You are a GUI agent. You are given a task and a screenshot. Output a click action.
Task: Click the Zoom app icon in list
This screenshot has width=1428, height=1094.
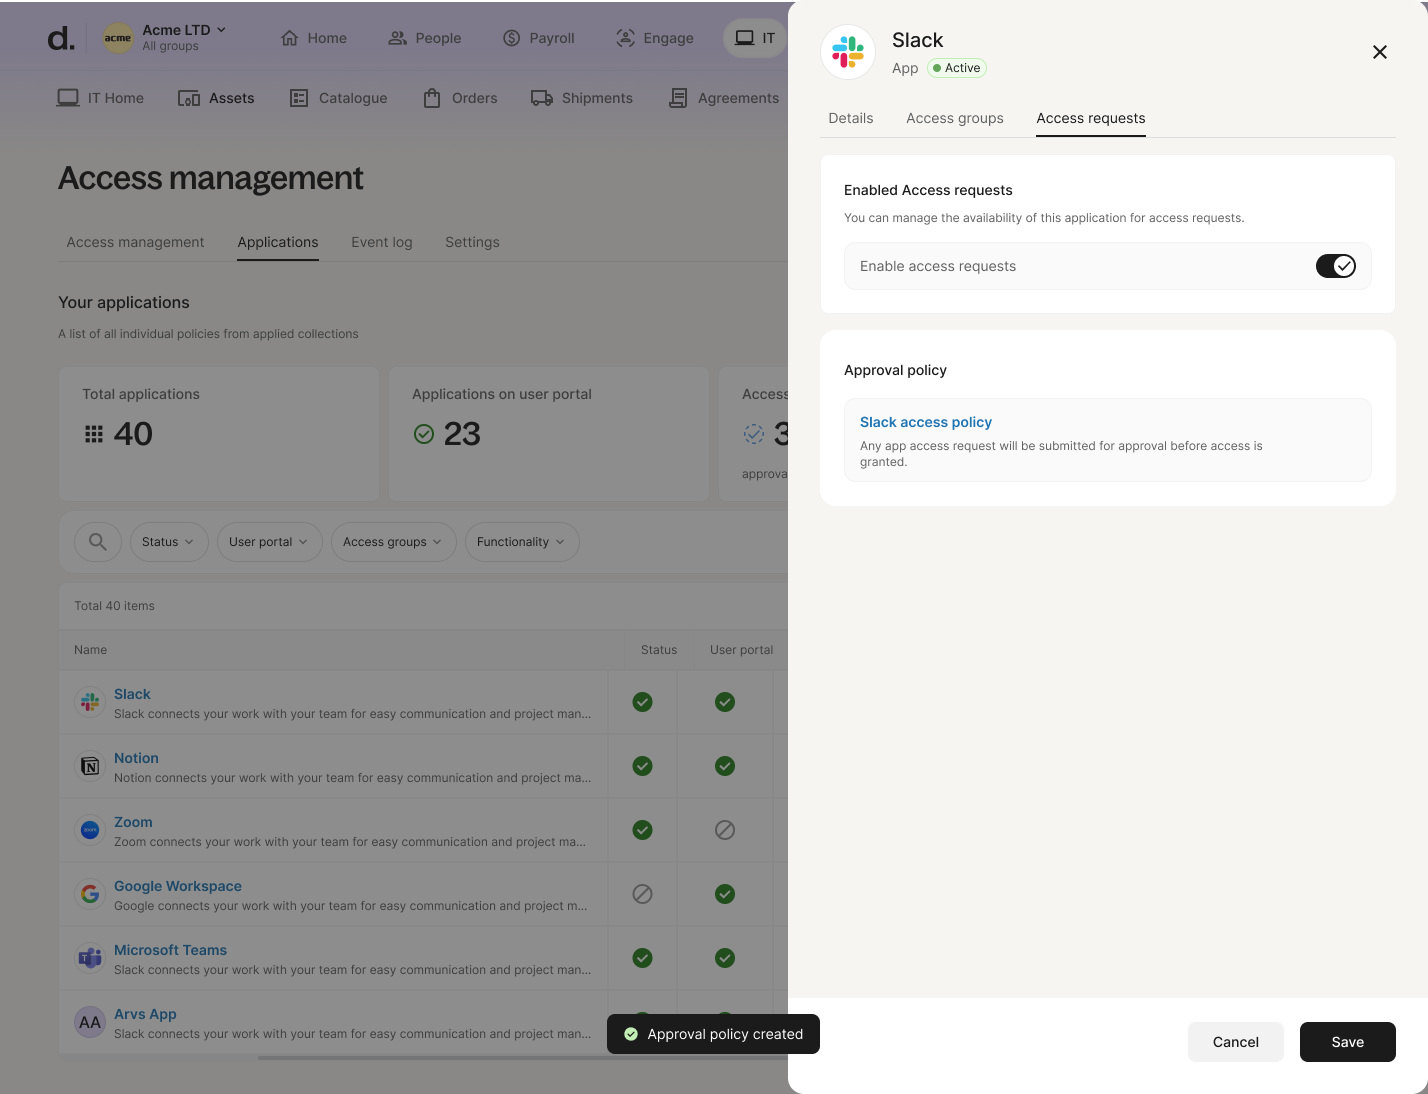[90, 830]
